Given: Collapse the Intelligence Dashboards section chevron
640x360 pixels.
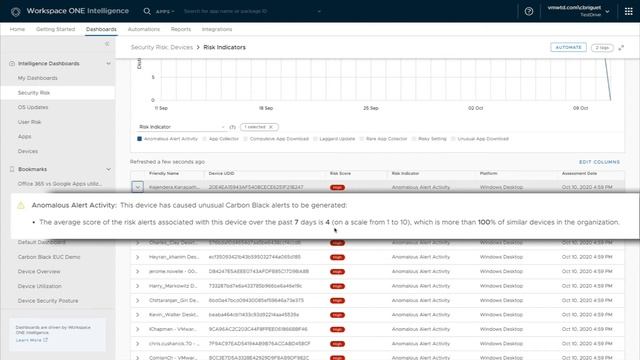Looking at the screenshot, I should 109,64.
